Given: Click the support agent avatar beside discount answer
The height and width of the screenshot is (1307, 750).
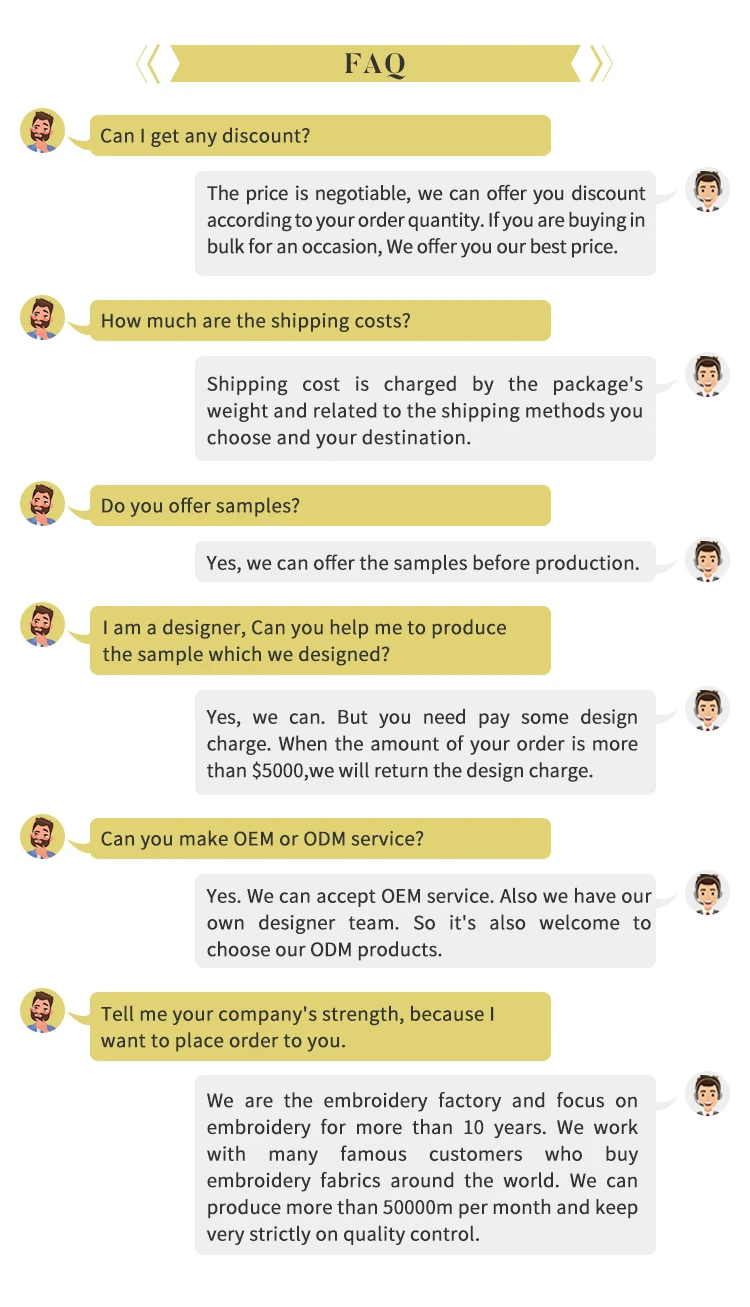Looking at the screenshot, I should 707,190.
